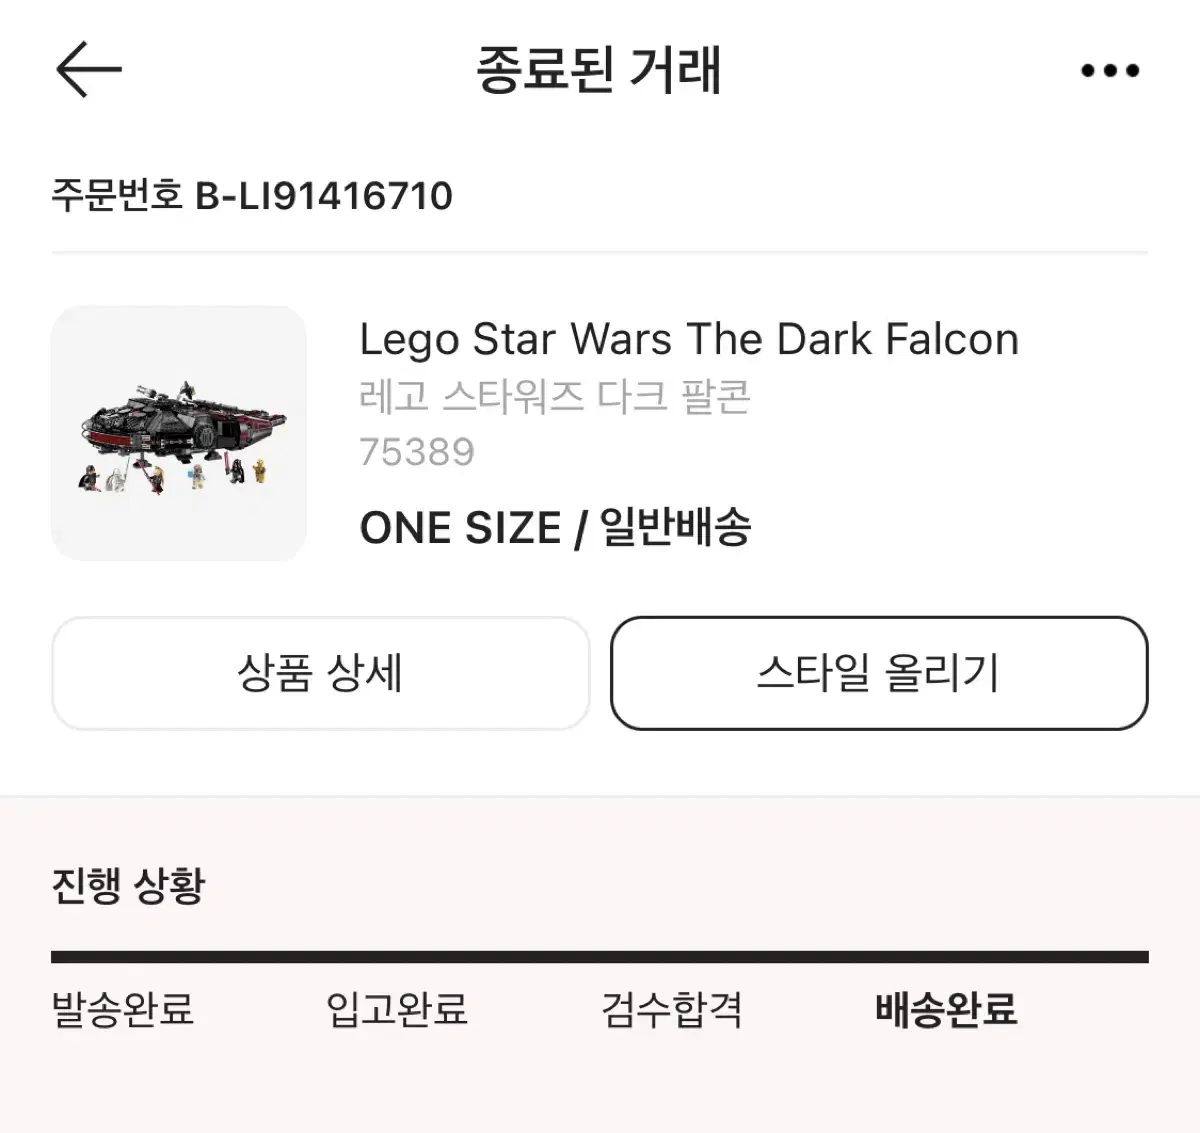Click the Korean product name 레고 스타워즈 다크 팔콘
Image resolution: width=1200 pixels, height=1133 pixels.
[555, 397]
